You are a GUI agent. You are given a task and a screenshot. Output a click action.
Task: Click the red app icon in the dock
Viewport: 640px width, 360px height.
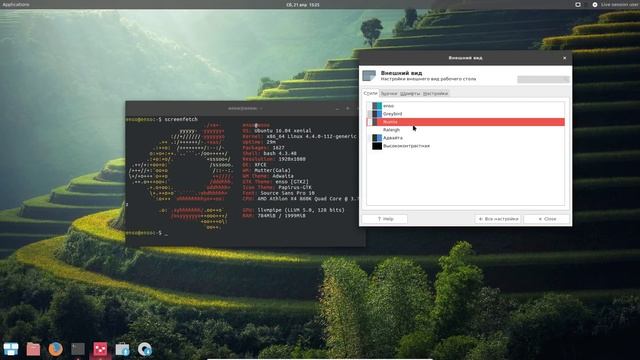point(100,349)
